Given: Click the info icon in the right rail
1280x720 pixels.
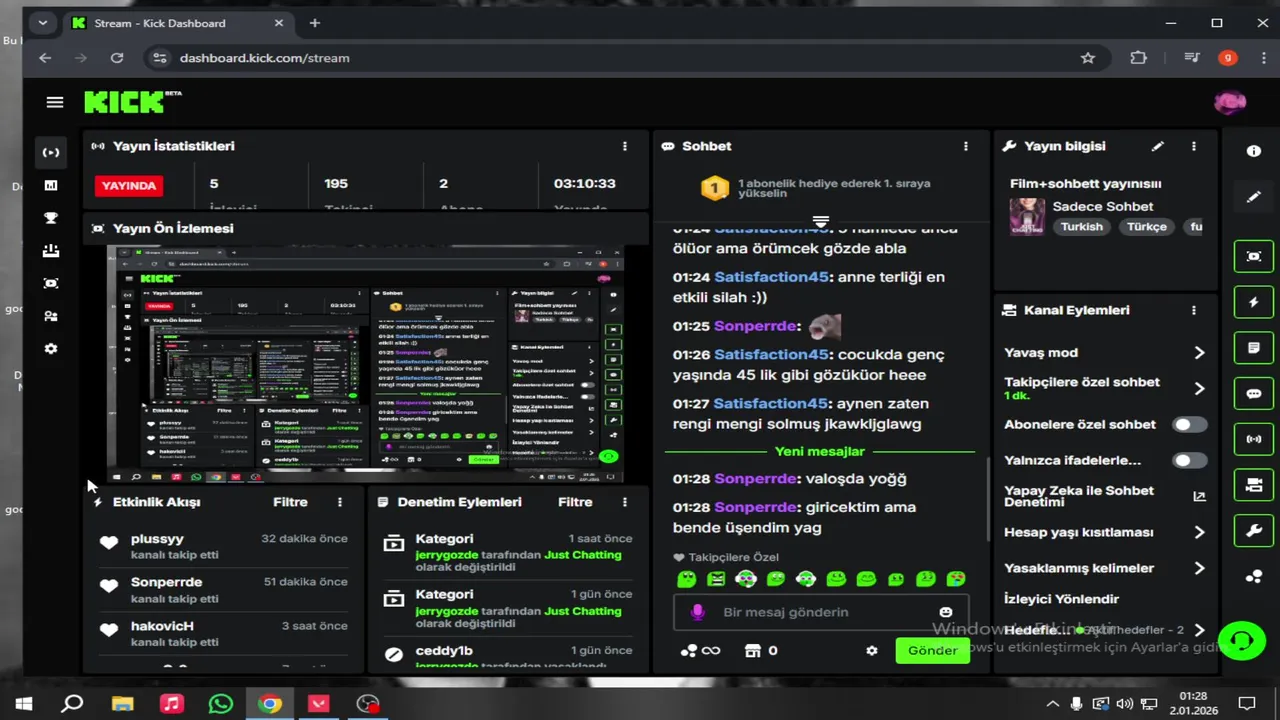Looking at the screenshot, I should (1254, 151).
